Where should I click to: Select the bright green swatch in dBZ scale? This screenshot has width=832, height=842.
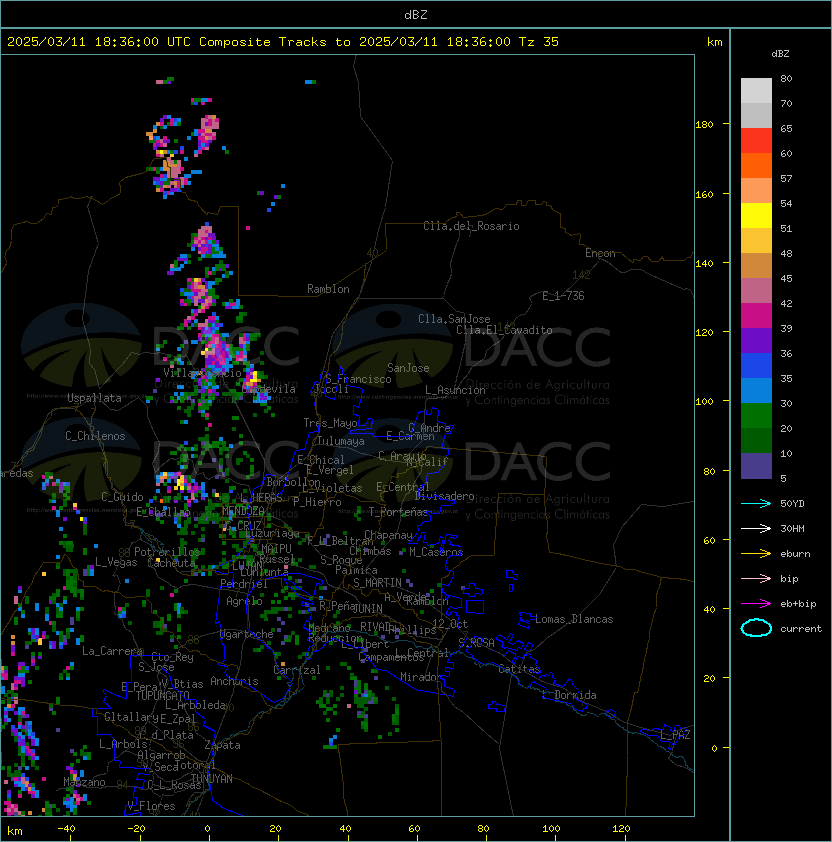(x=756, y=416)
